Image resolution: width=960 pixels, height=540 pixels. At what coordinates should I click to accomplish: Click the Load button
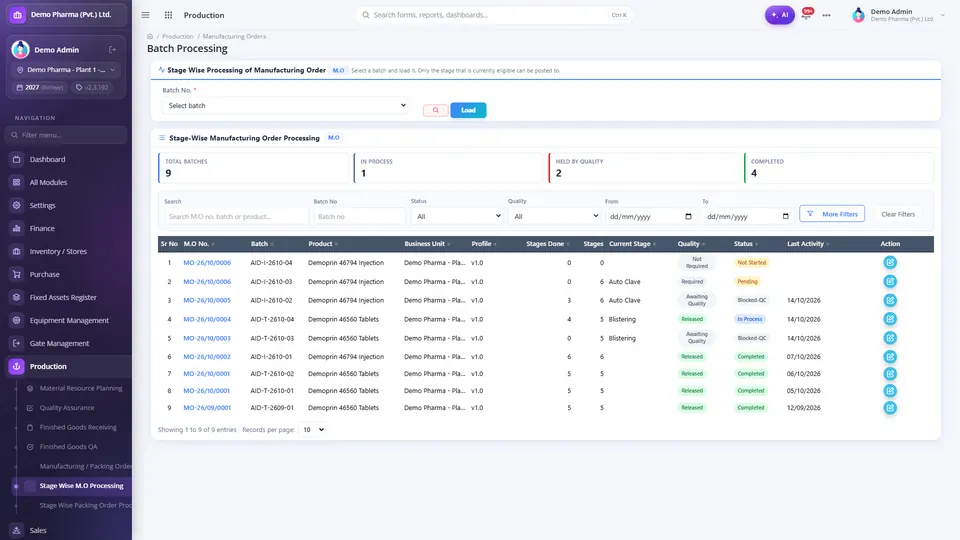point(468,110)
